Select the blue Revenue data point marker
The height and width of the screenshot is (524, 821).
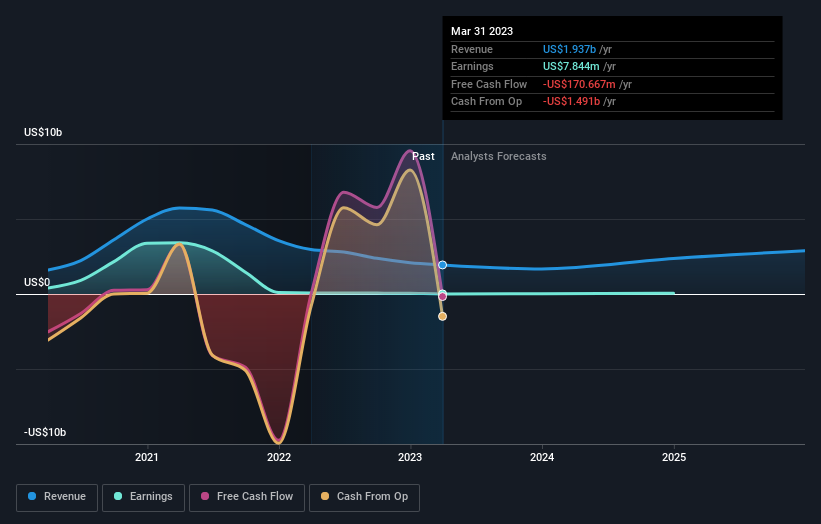(x=442, y=265)
